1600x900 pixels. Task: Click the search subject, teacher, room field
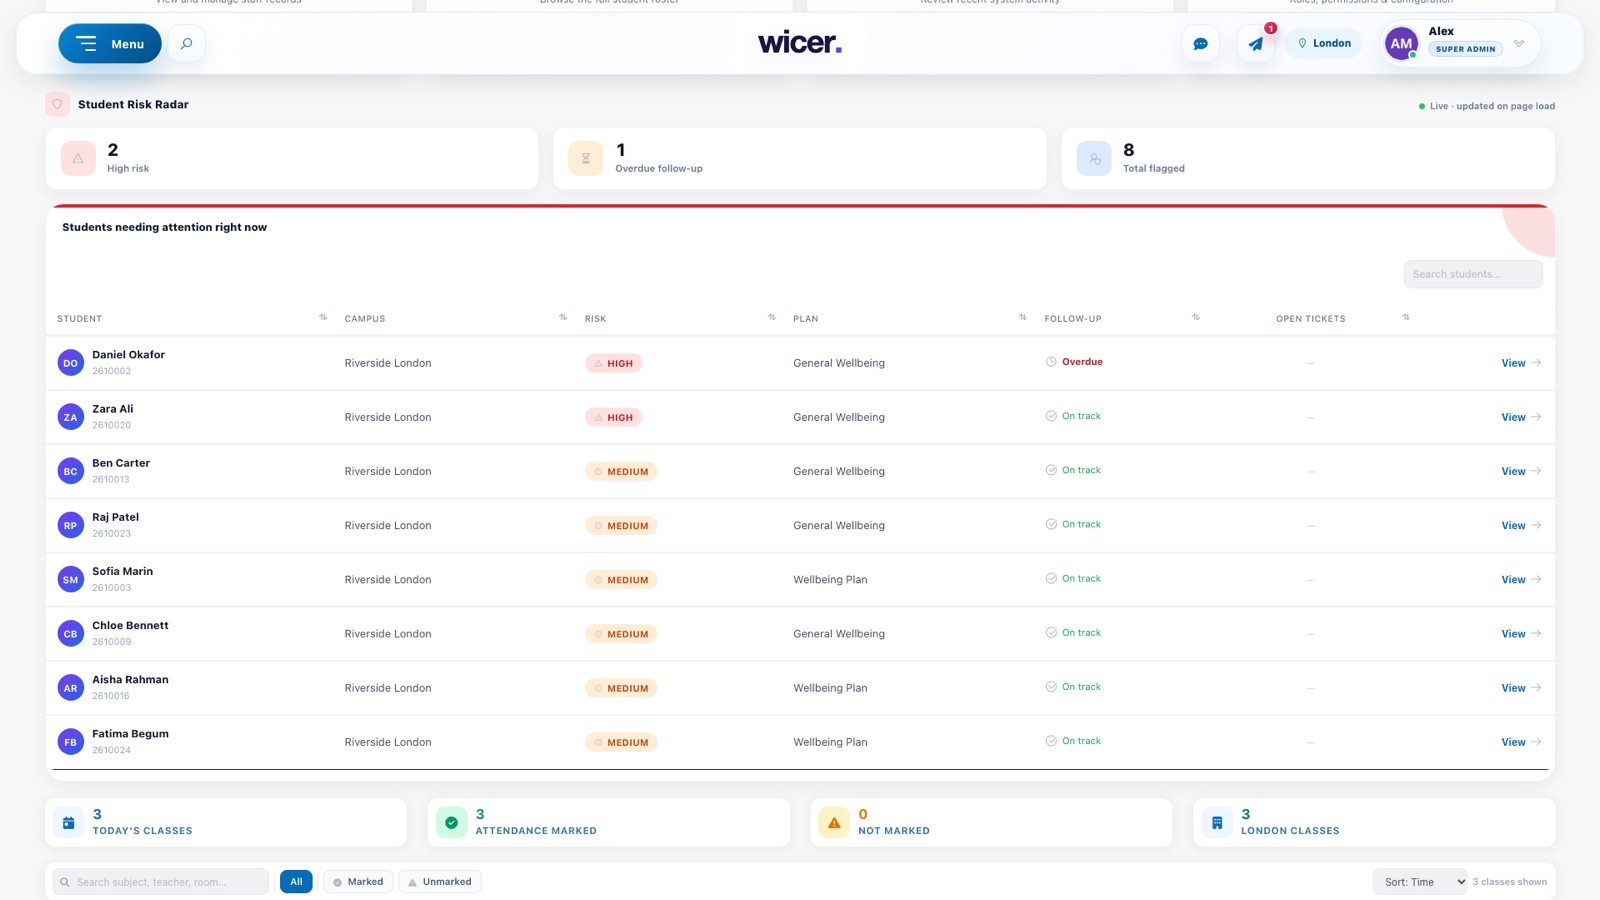(161, 882)
